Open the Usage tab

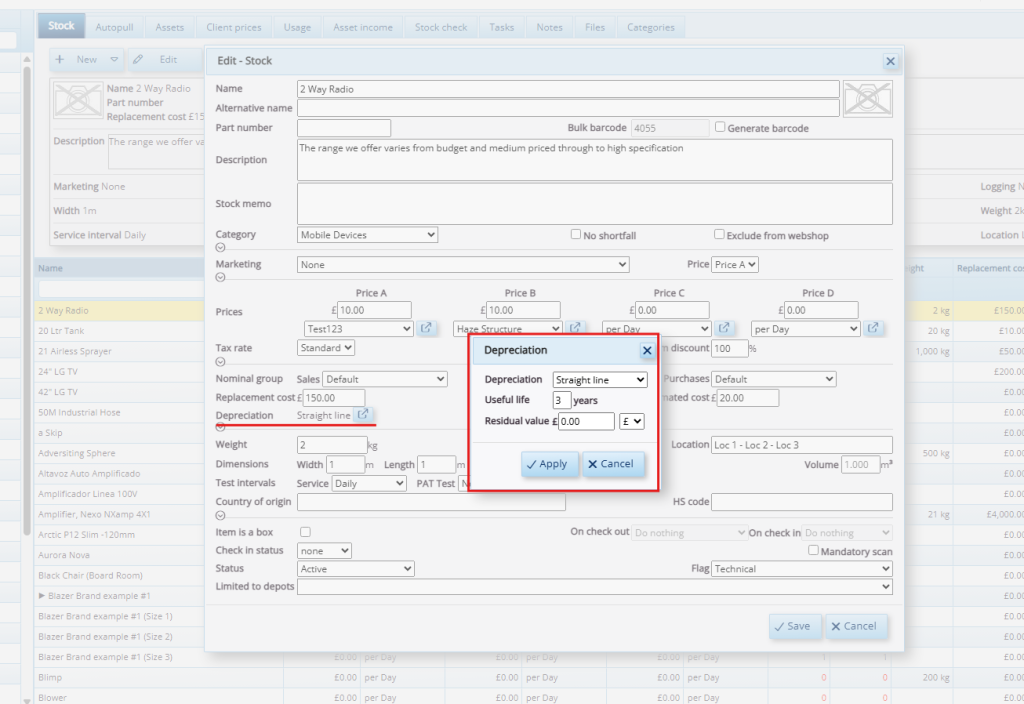(297, 27)
